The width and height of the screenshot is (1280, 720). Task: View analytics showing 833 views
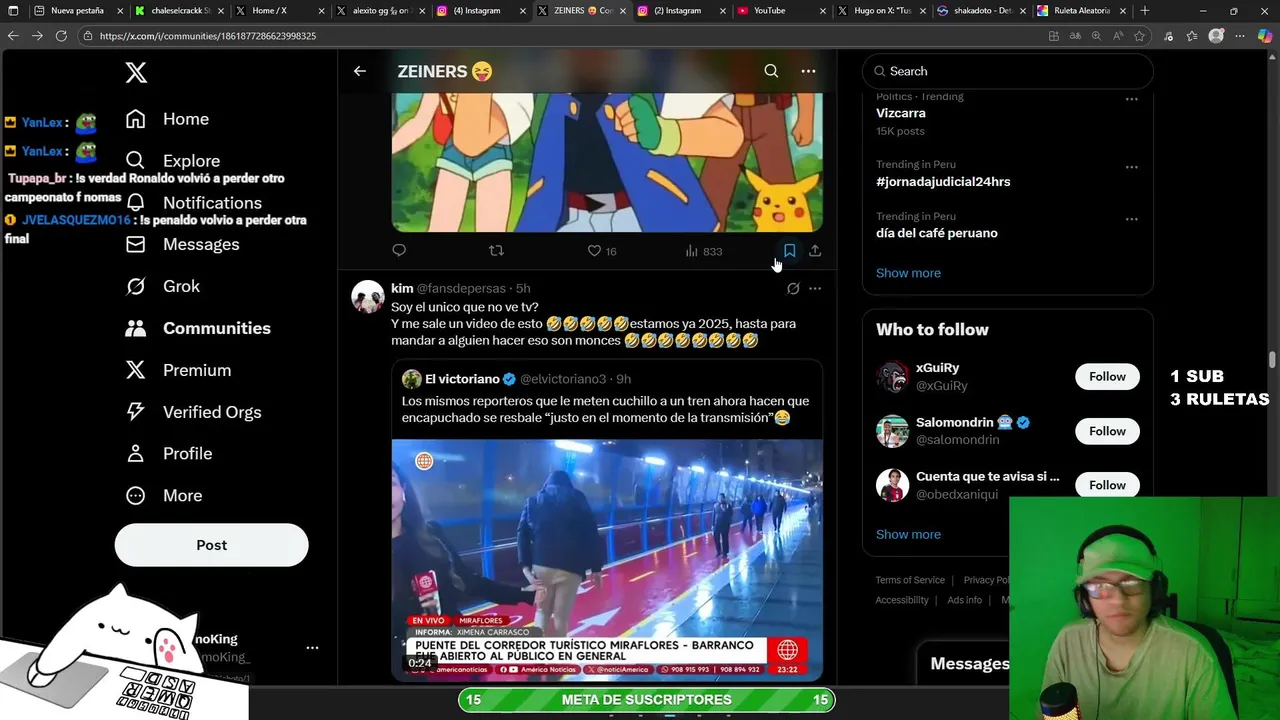click(704, 251)
